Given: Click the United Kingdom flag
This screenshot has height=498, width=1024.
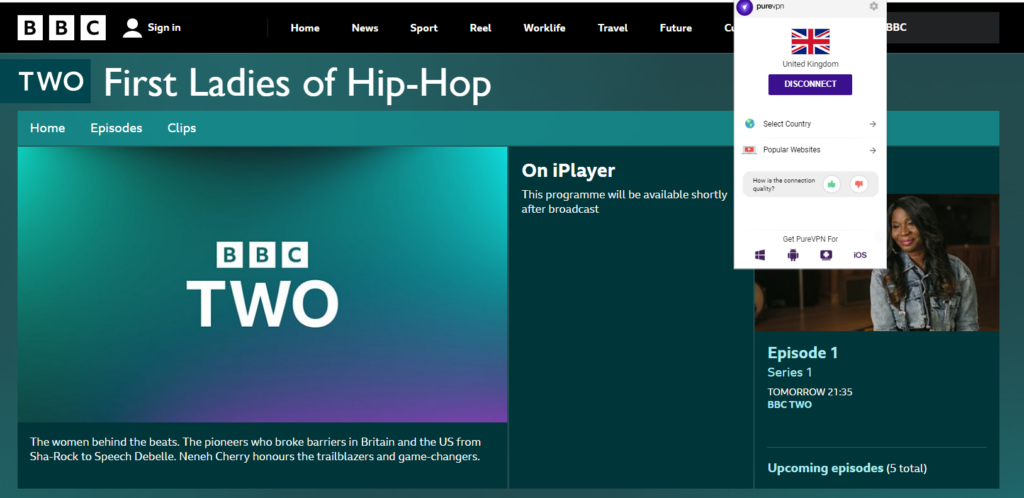Looking at the screenshot, I should tap(810, 41).
